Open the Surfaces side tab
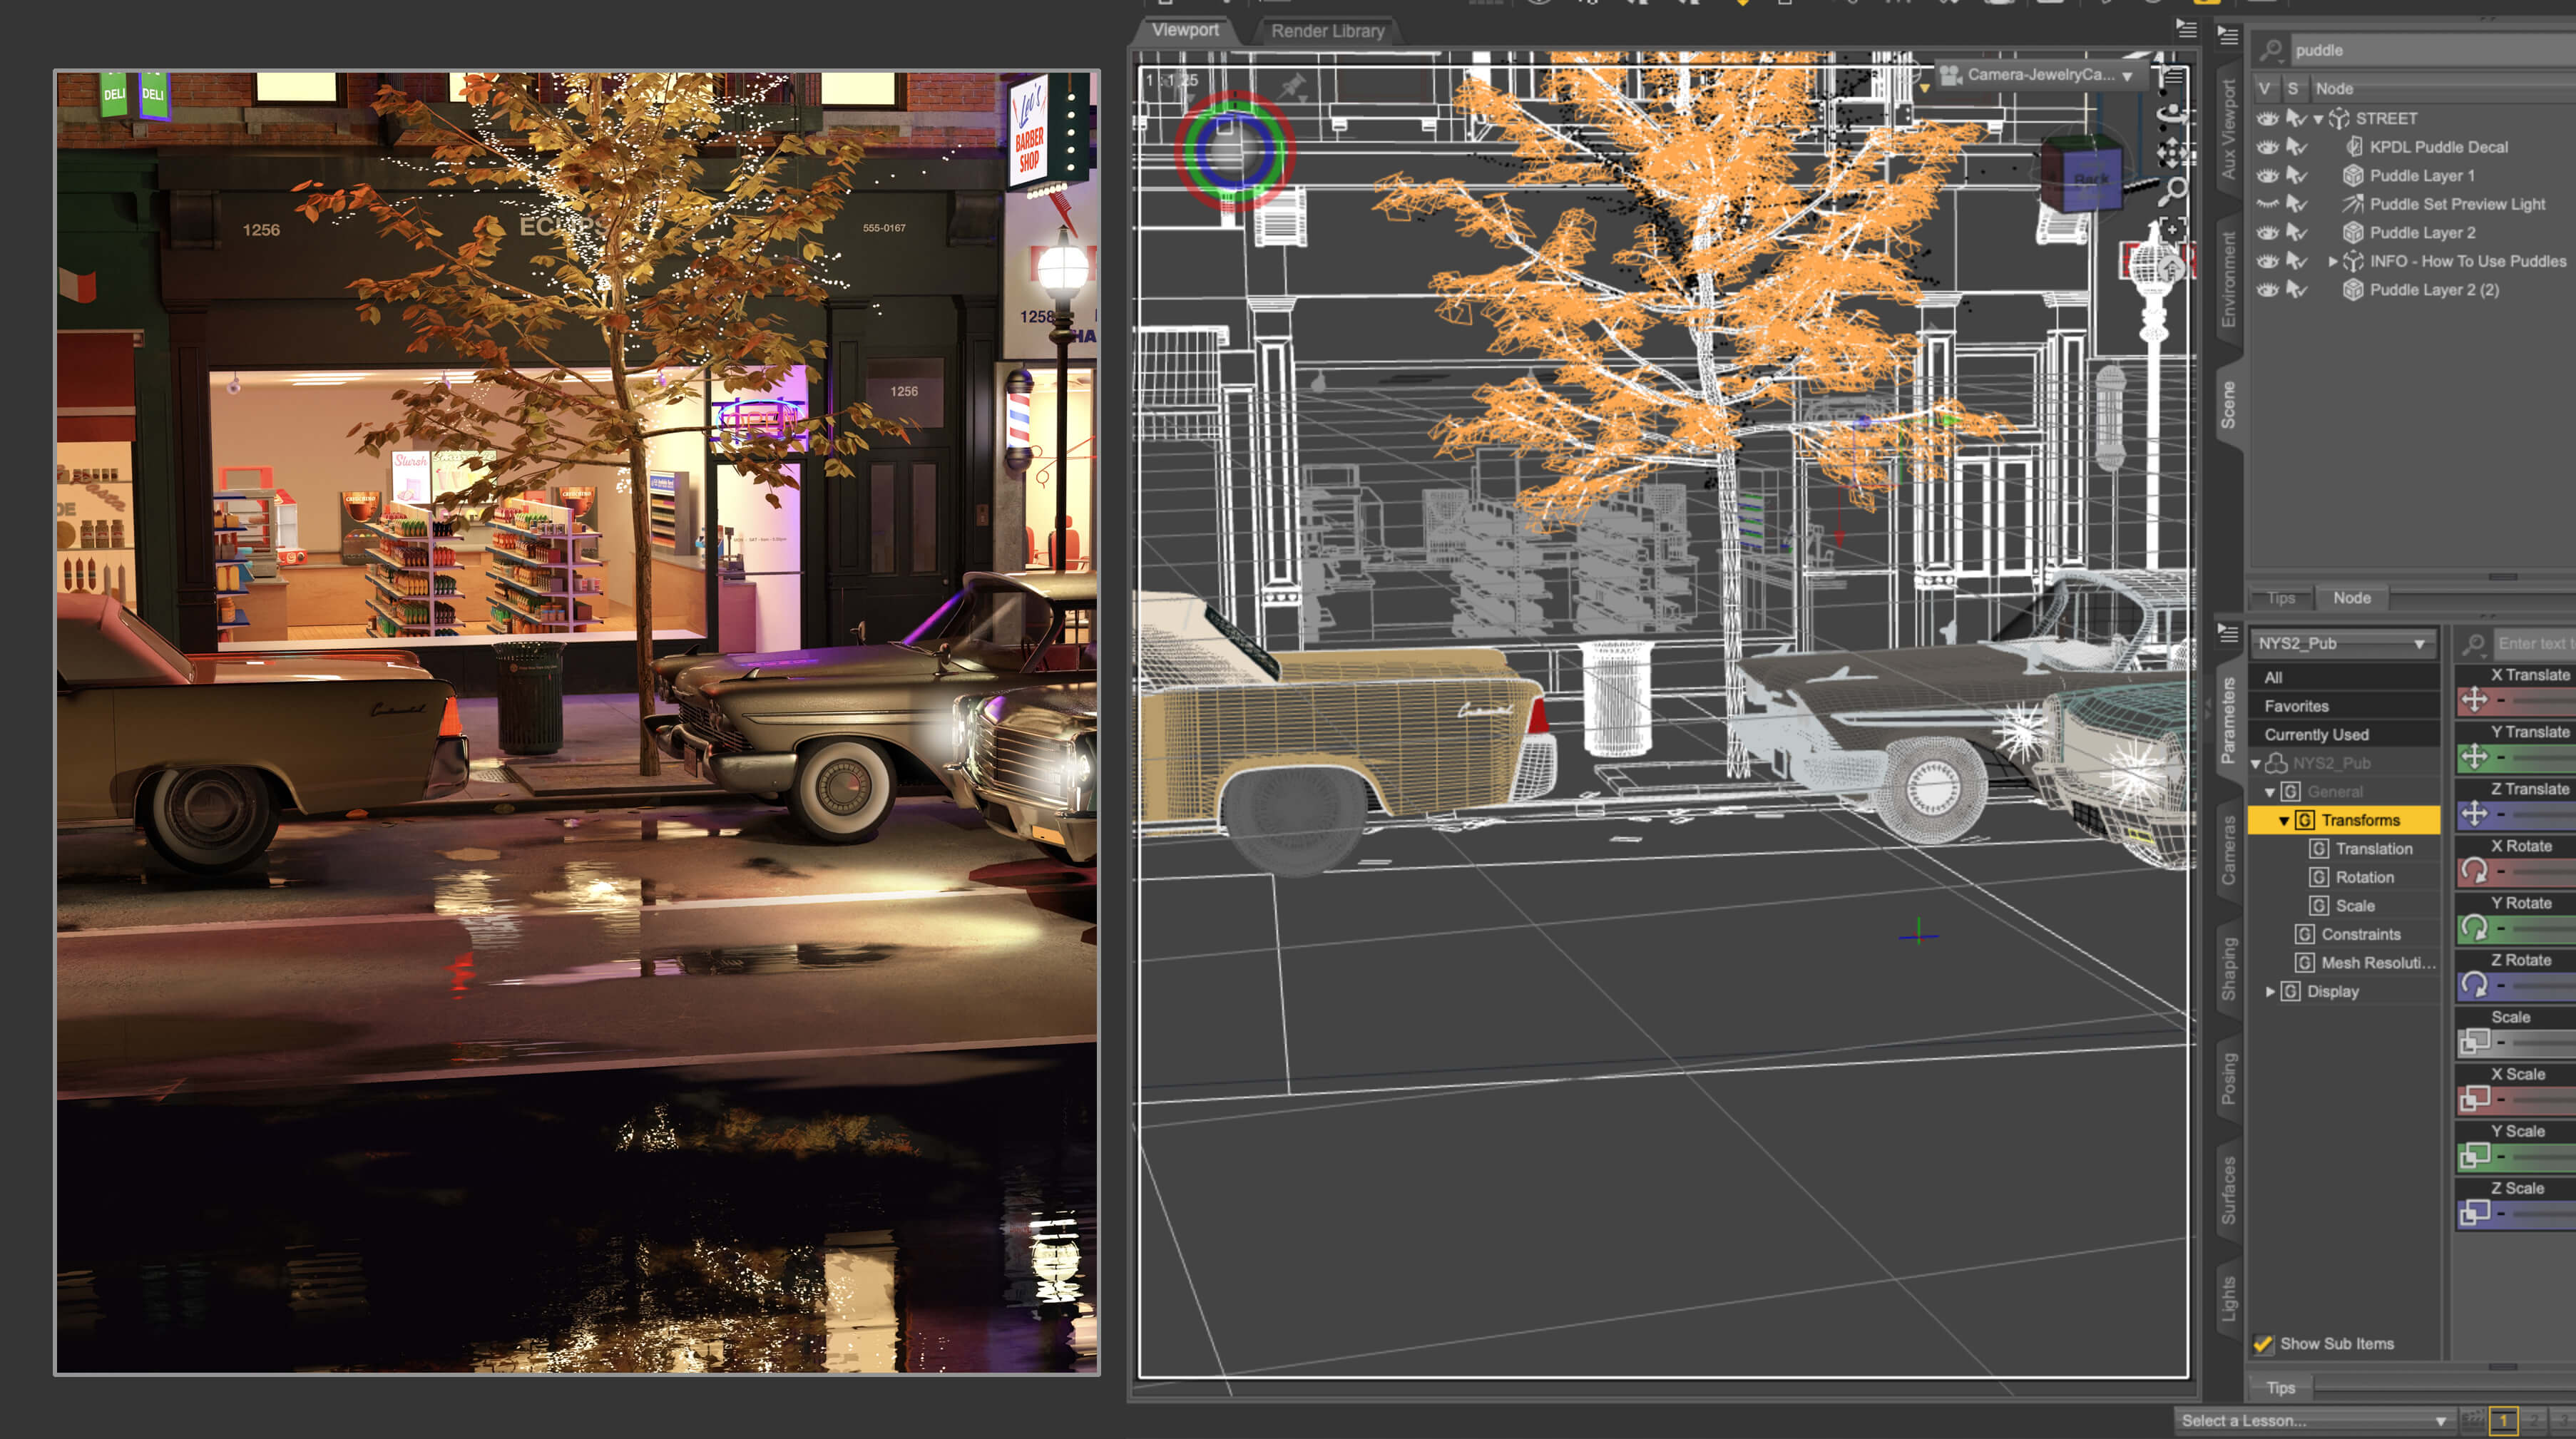The width and height of the screenshot is (2576, 1439). coord(2228,1190)
